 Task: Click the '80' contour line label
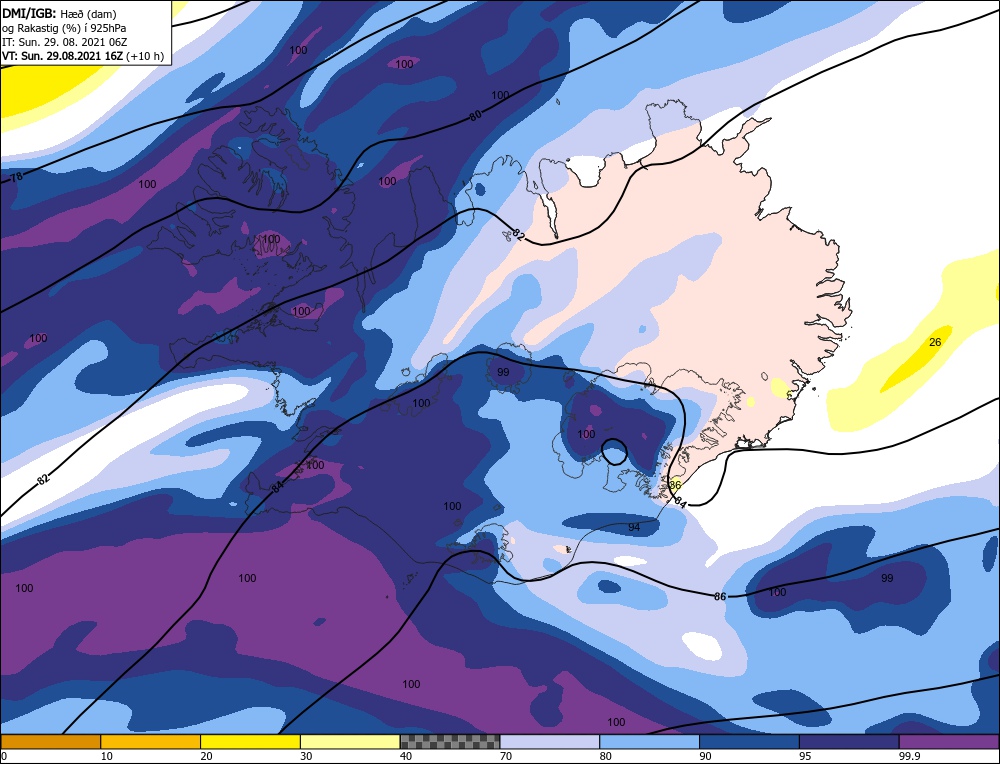[x=475, y=115]
